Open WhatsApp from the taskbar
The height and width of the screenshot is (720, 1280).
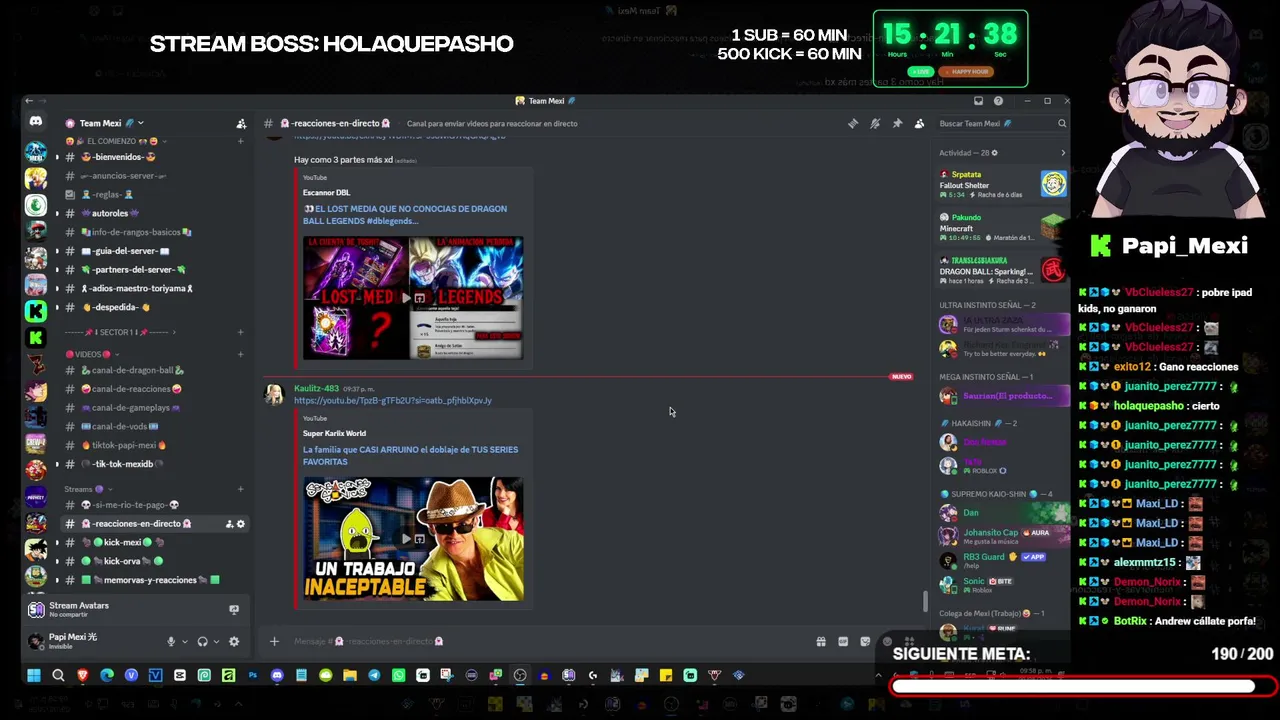point(399,676)
